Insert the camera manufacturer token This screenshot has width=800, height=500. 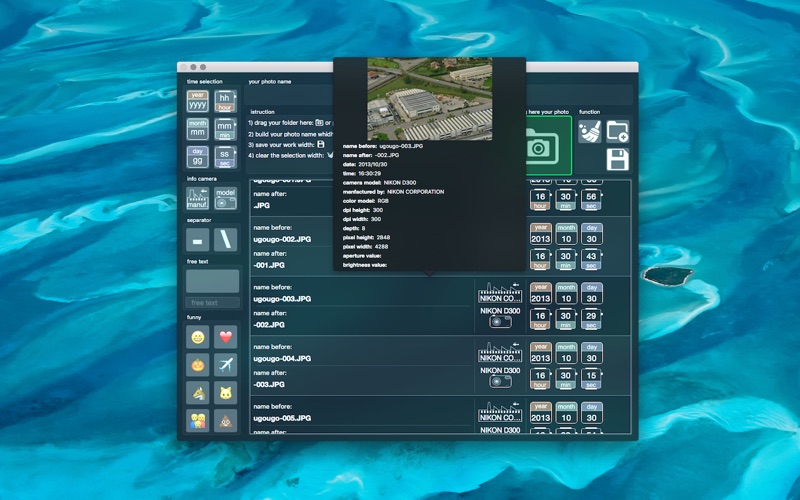(x=198, y=197)
